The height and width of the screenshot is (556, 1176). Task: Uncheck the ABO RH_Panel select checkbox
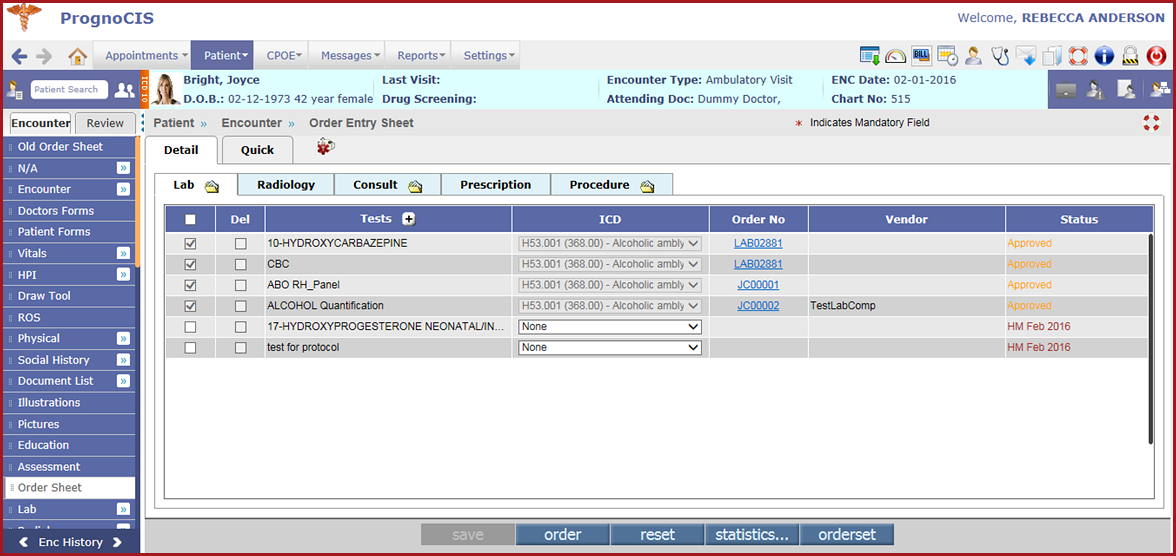[190, 285]
